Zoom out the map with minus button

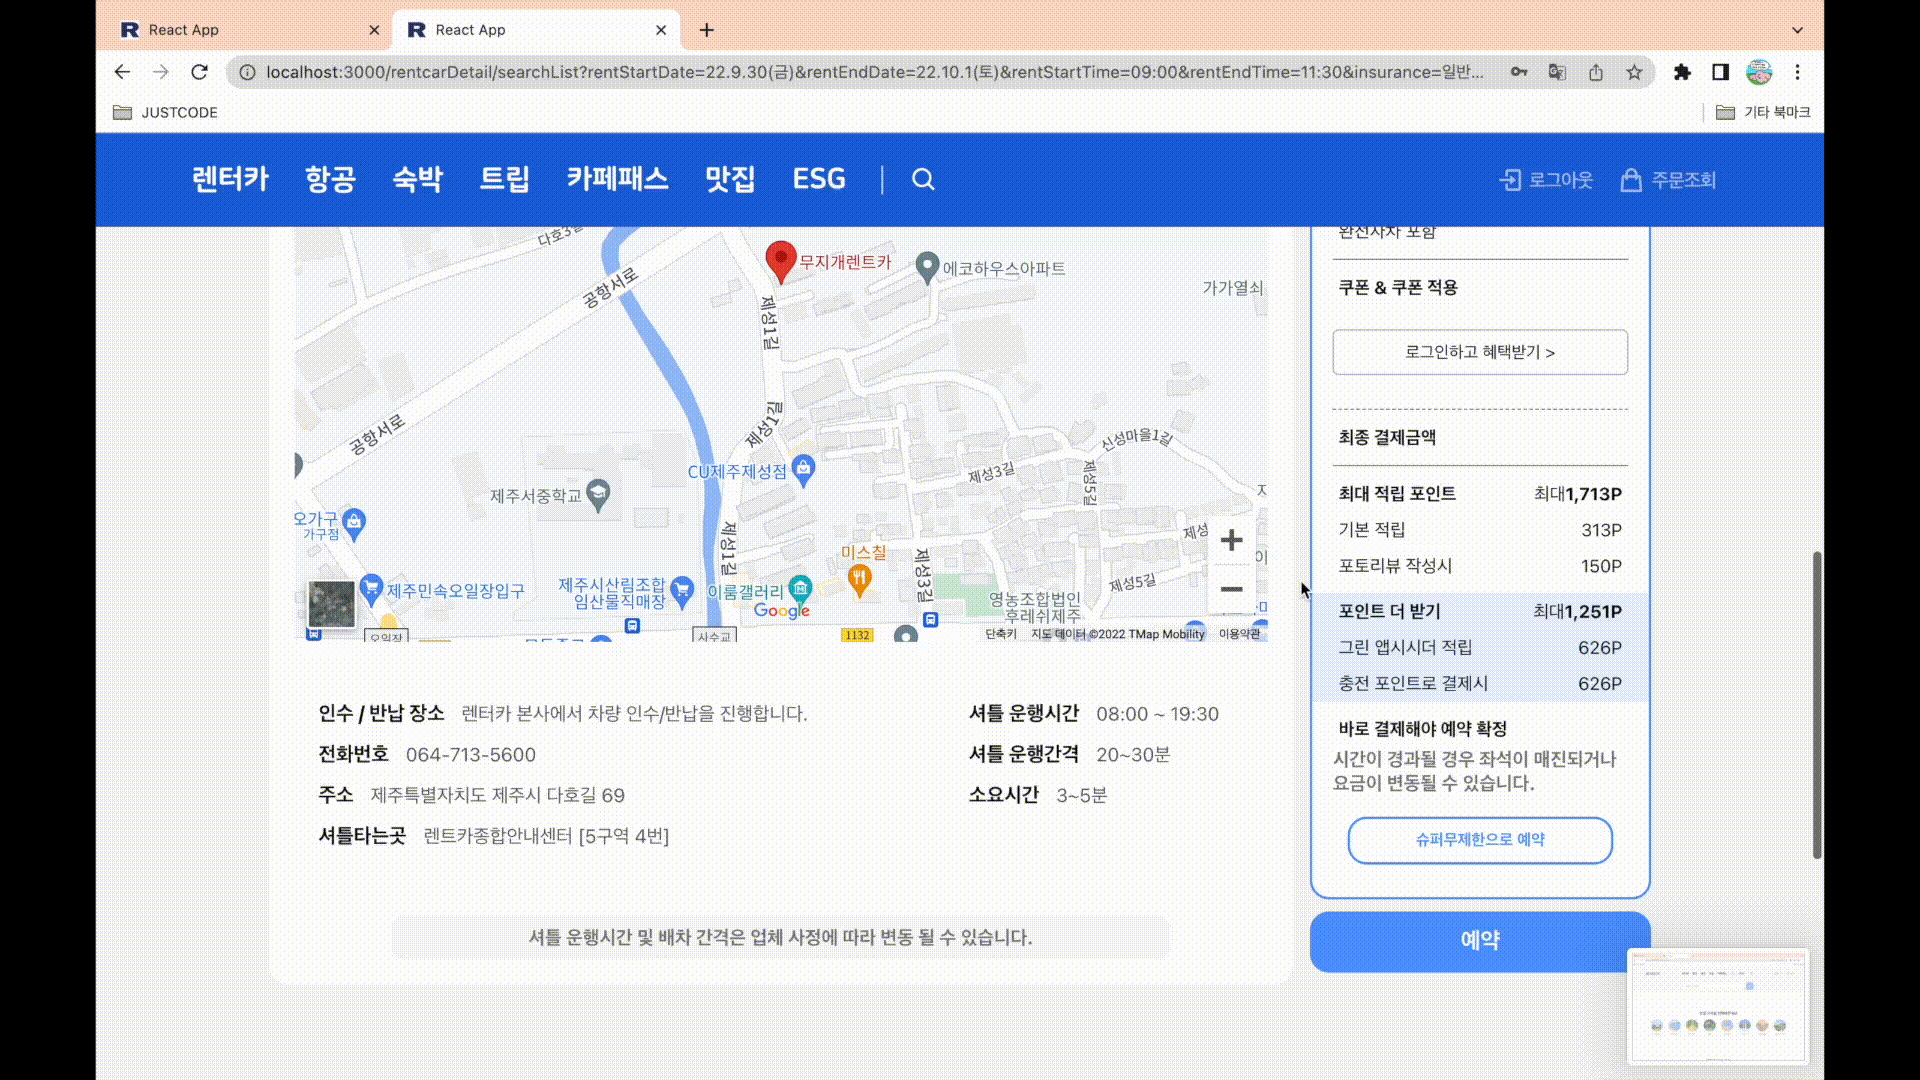(x=1231, y=589)
